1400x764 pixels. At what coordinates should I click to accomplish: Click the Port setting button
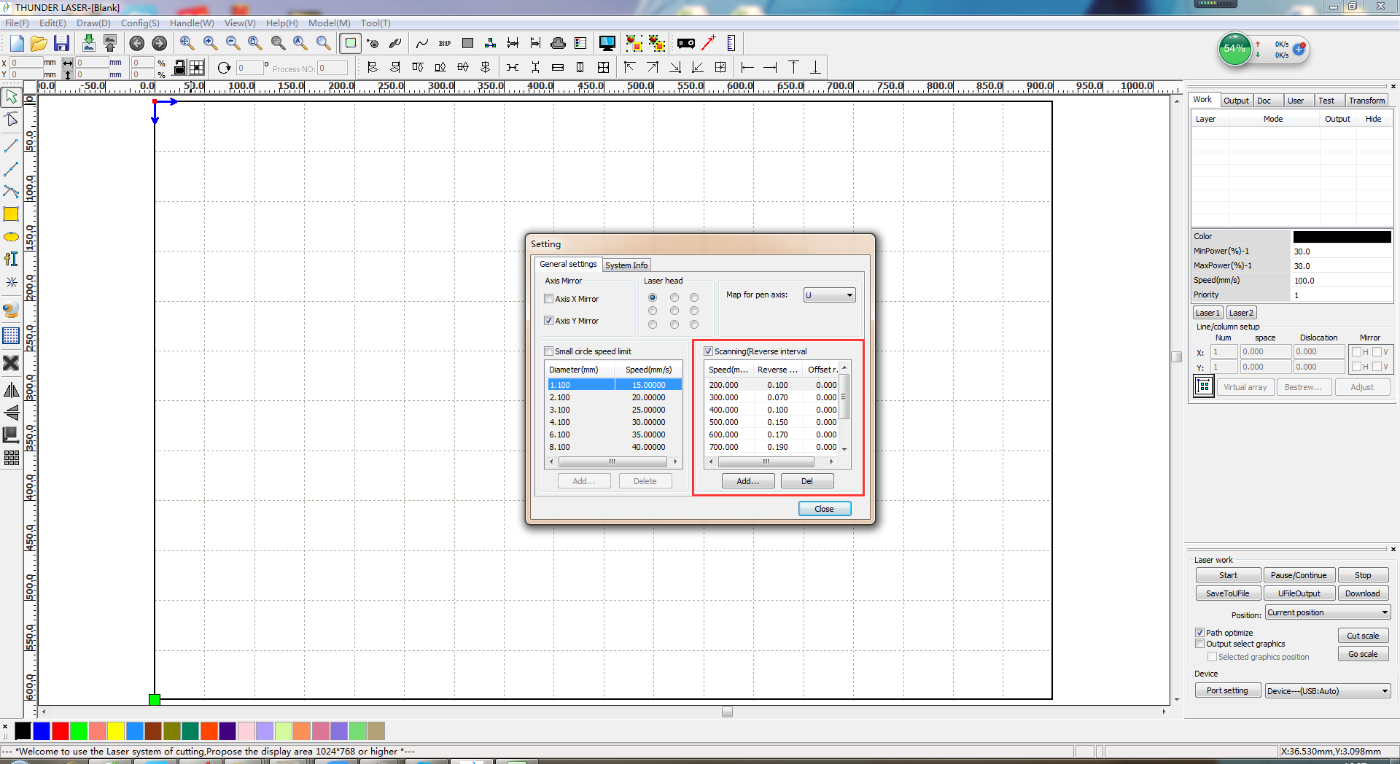coord(1227,691)
